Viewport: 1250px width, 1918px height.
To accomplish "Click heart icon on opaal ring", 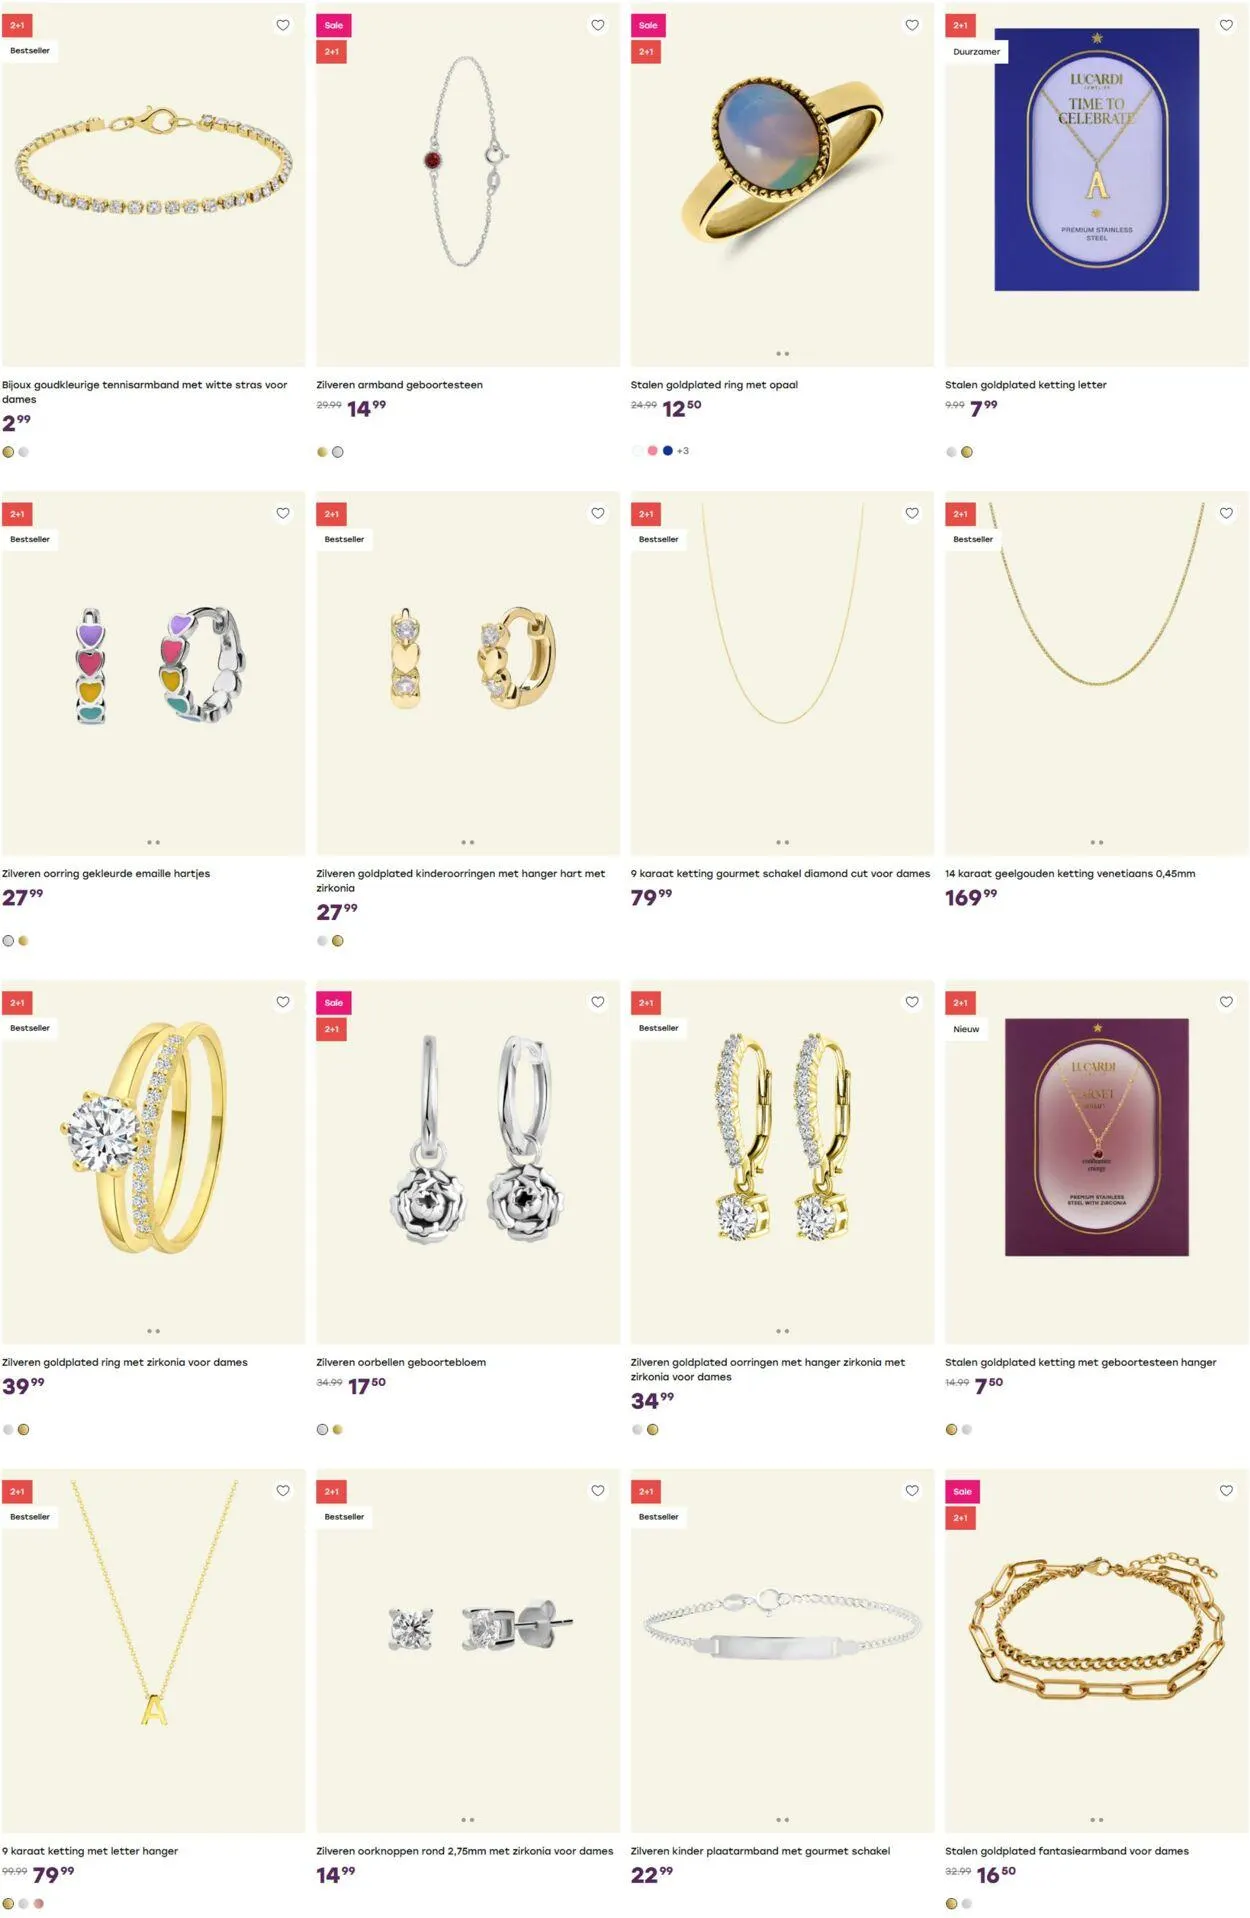I will pos(912,25).
